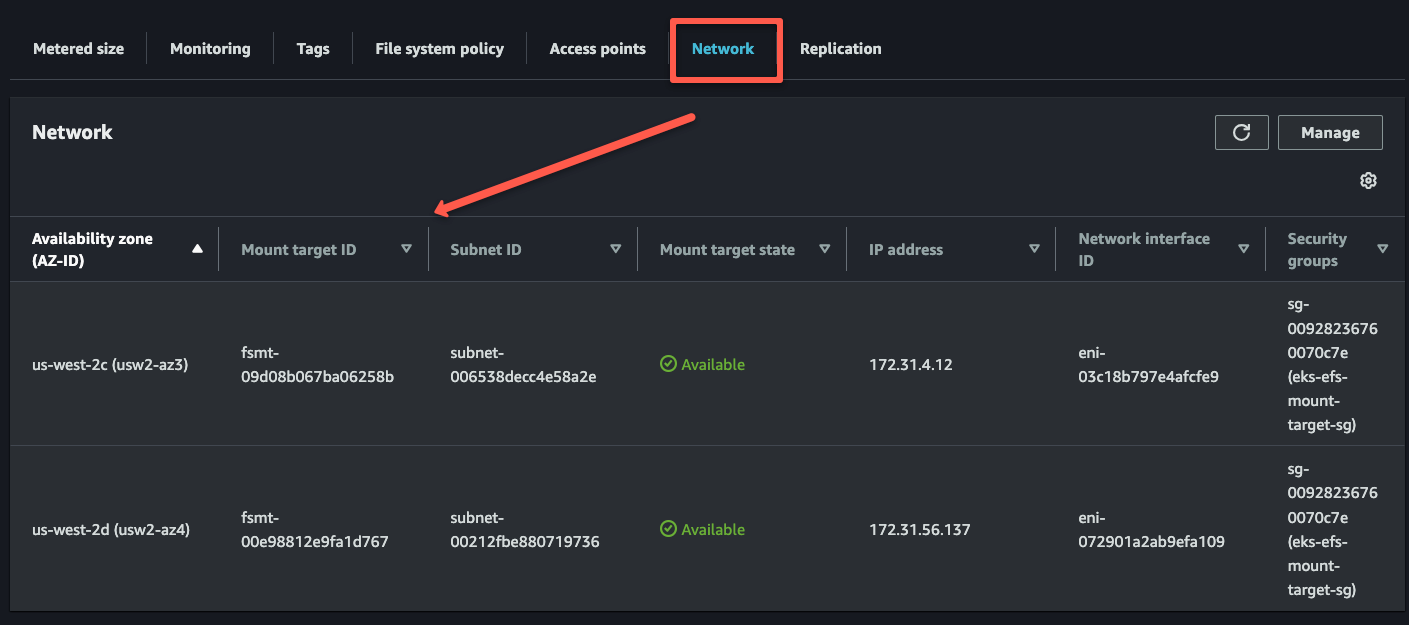Click the Available status icon for us-west-2d

[x=669, y=529]
